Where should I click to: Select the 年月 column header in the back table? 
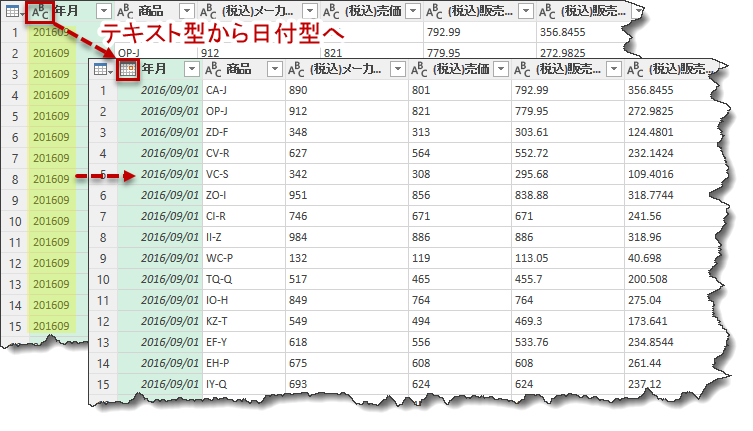[71, 11]
